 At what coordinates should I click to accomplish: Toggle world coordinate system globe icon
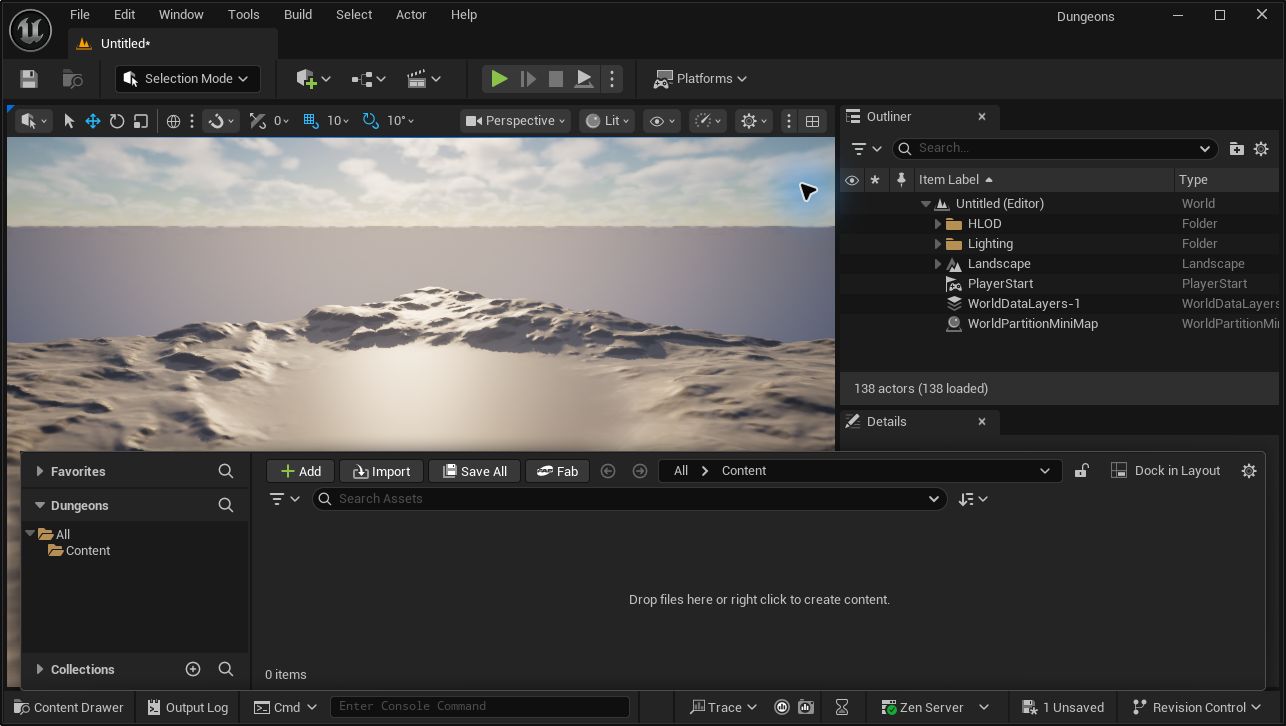tap(173, 121)
